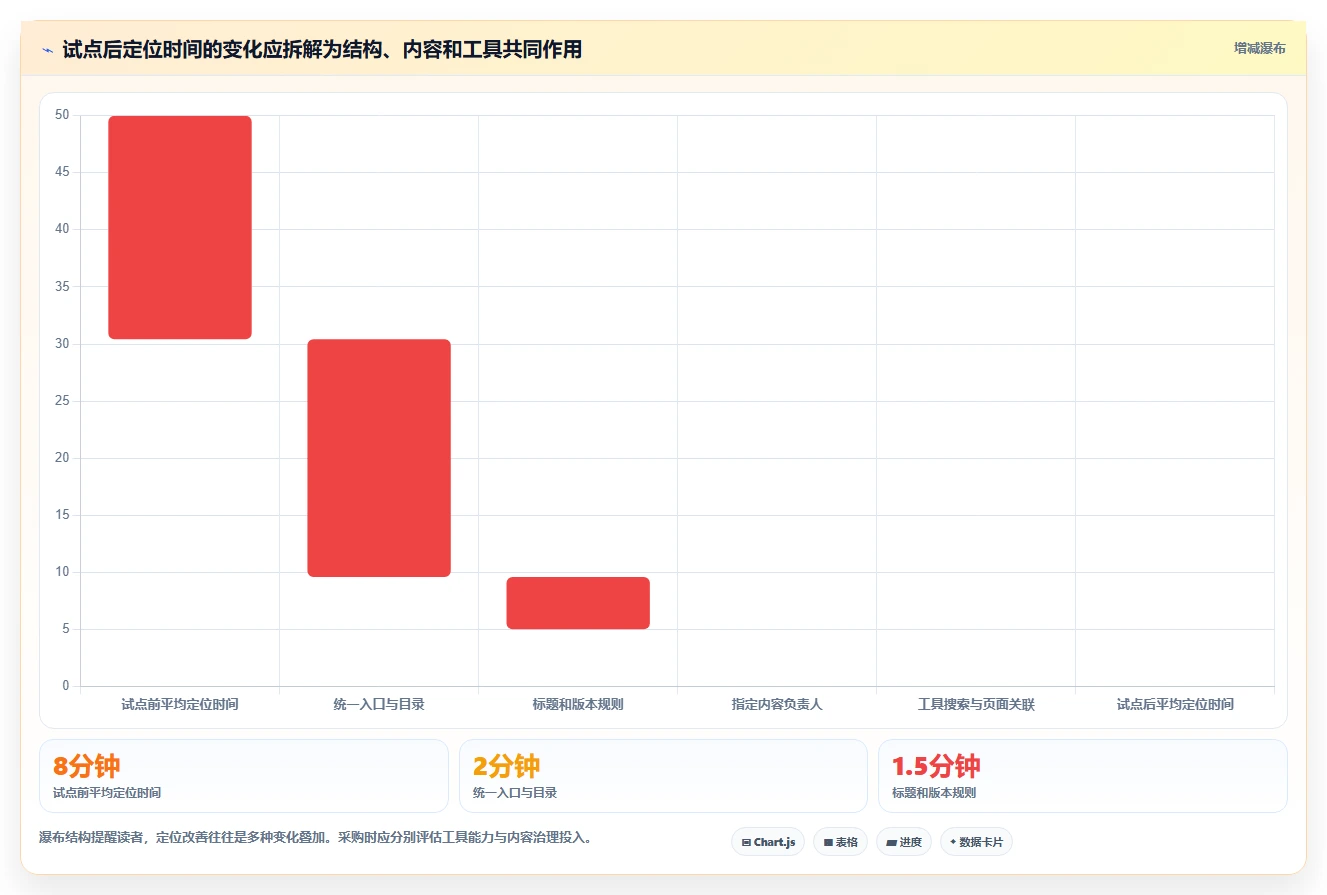The height and width of the screenshot is (895, 1327).
Task: Click the 增减瀑布 label in header
Action: click(1259, 48)
